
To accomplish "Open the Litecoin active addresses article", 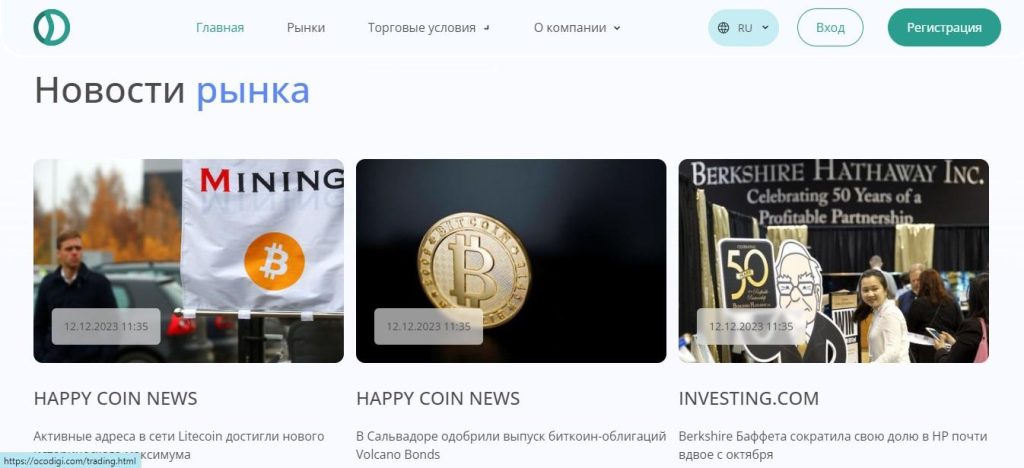I will pos(179,445).
